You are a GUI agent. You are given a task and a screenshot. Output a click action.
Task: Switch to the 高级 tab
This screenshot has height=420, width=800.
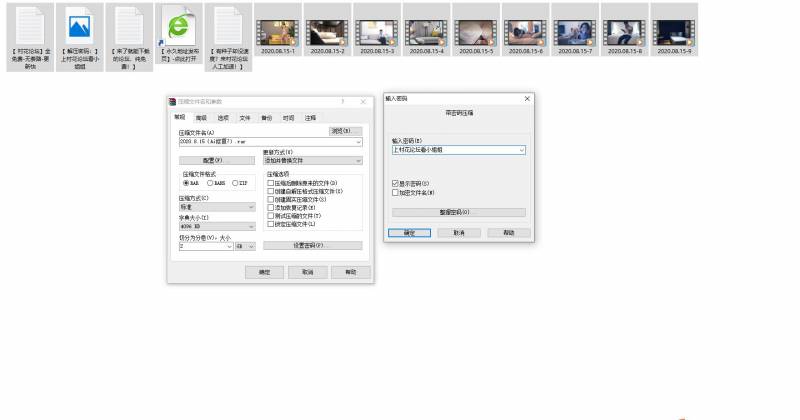click(200, 117)
